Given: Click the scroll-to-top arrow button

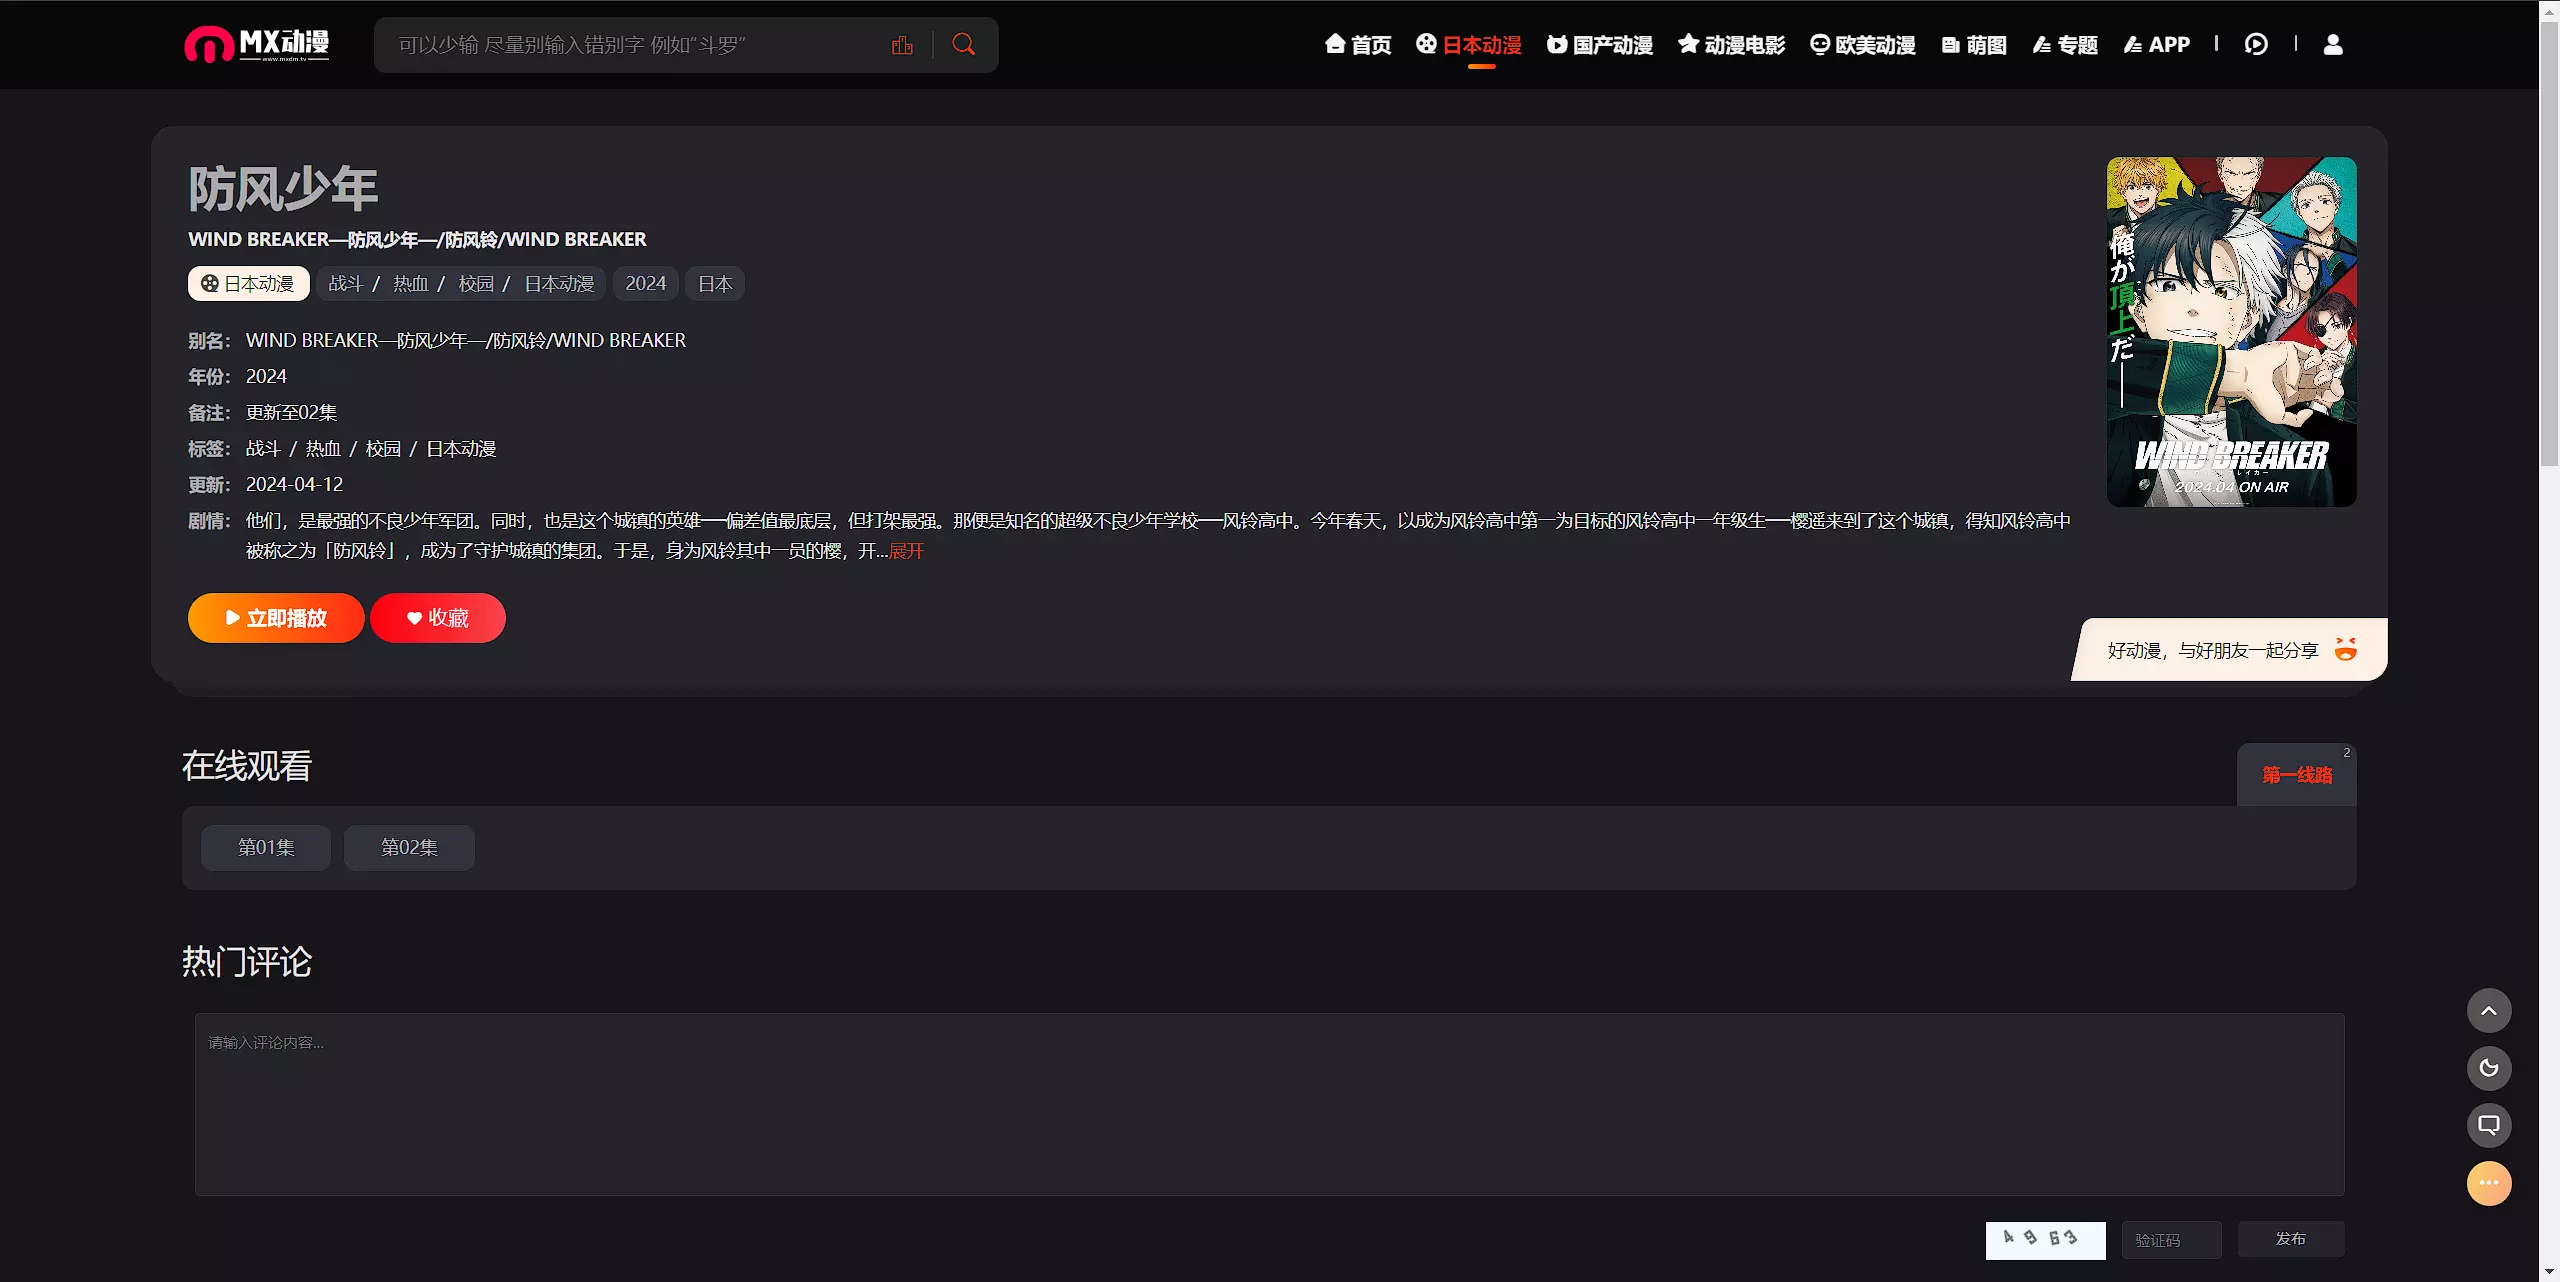Looking at the screenshot, I should point(2489,1011).
